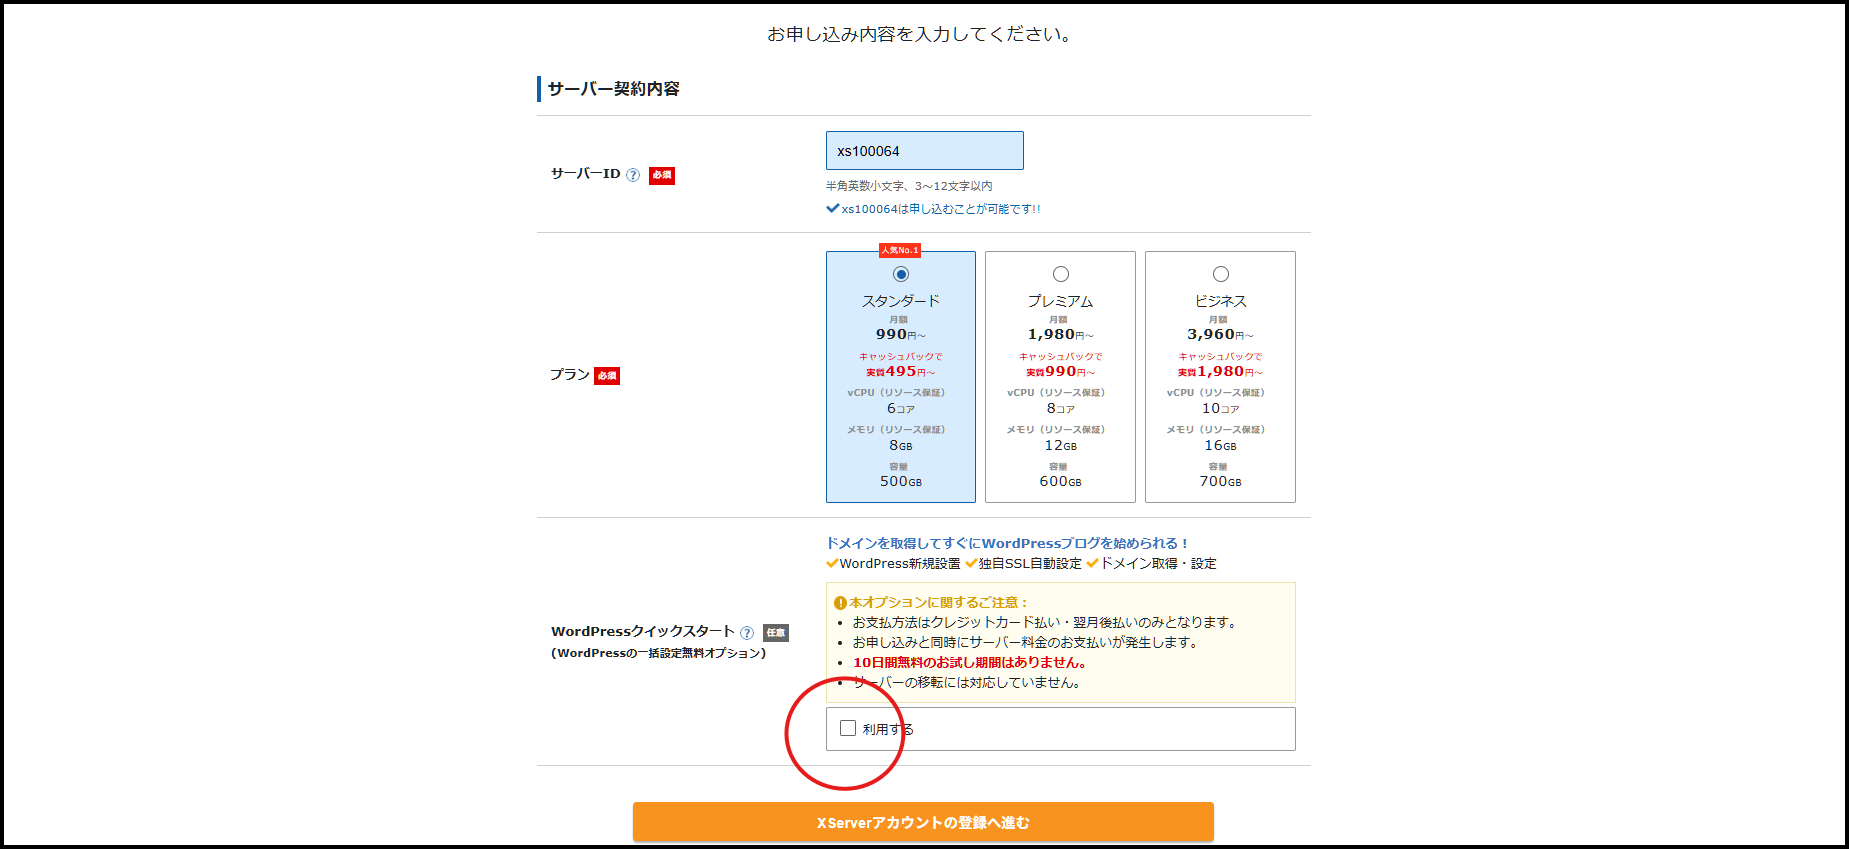Click 実質1,980円 cashback price in ビジネス
This screenshot has width=1849, height=849.
1221,371
